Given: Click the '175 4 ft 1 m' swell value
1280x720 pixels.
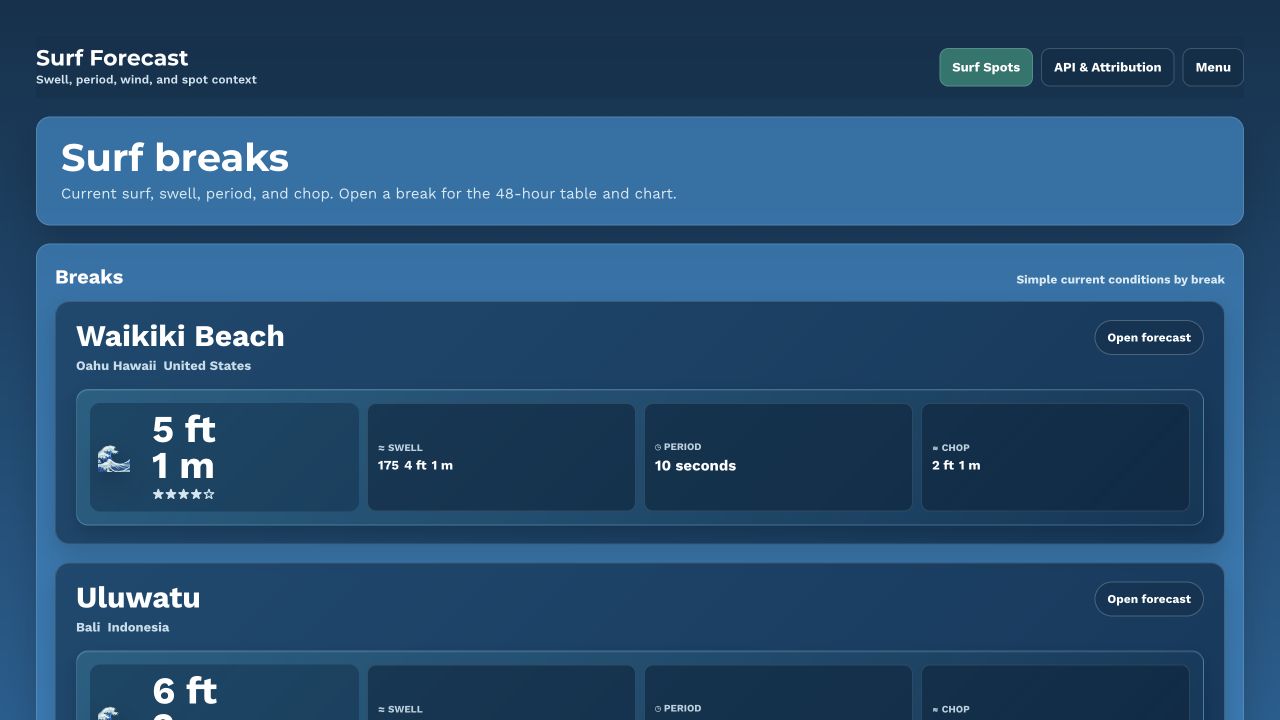Looking at the screenshot, I should point(415,465).
